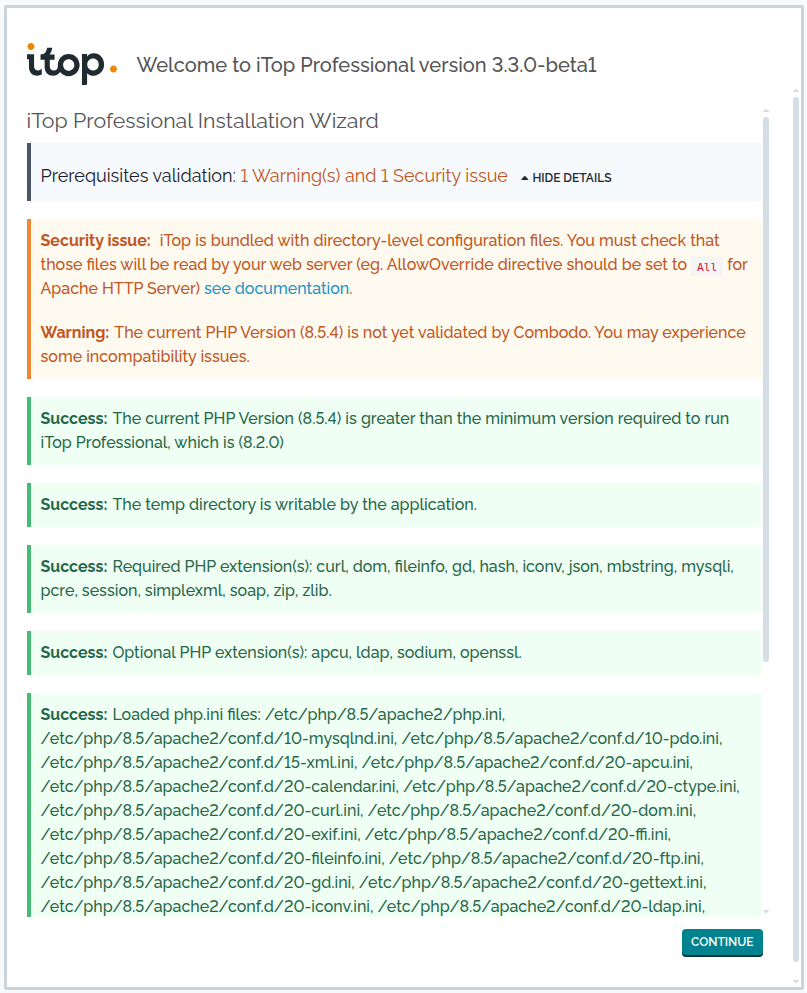807x993 pixels.
Task: Click the "Loaded php.ini files" text
Action: pyautogui.click(x=186, y=714)
